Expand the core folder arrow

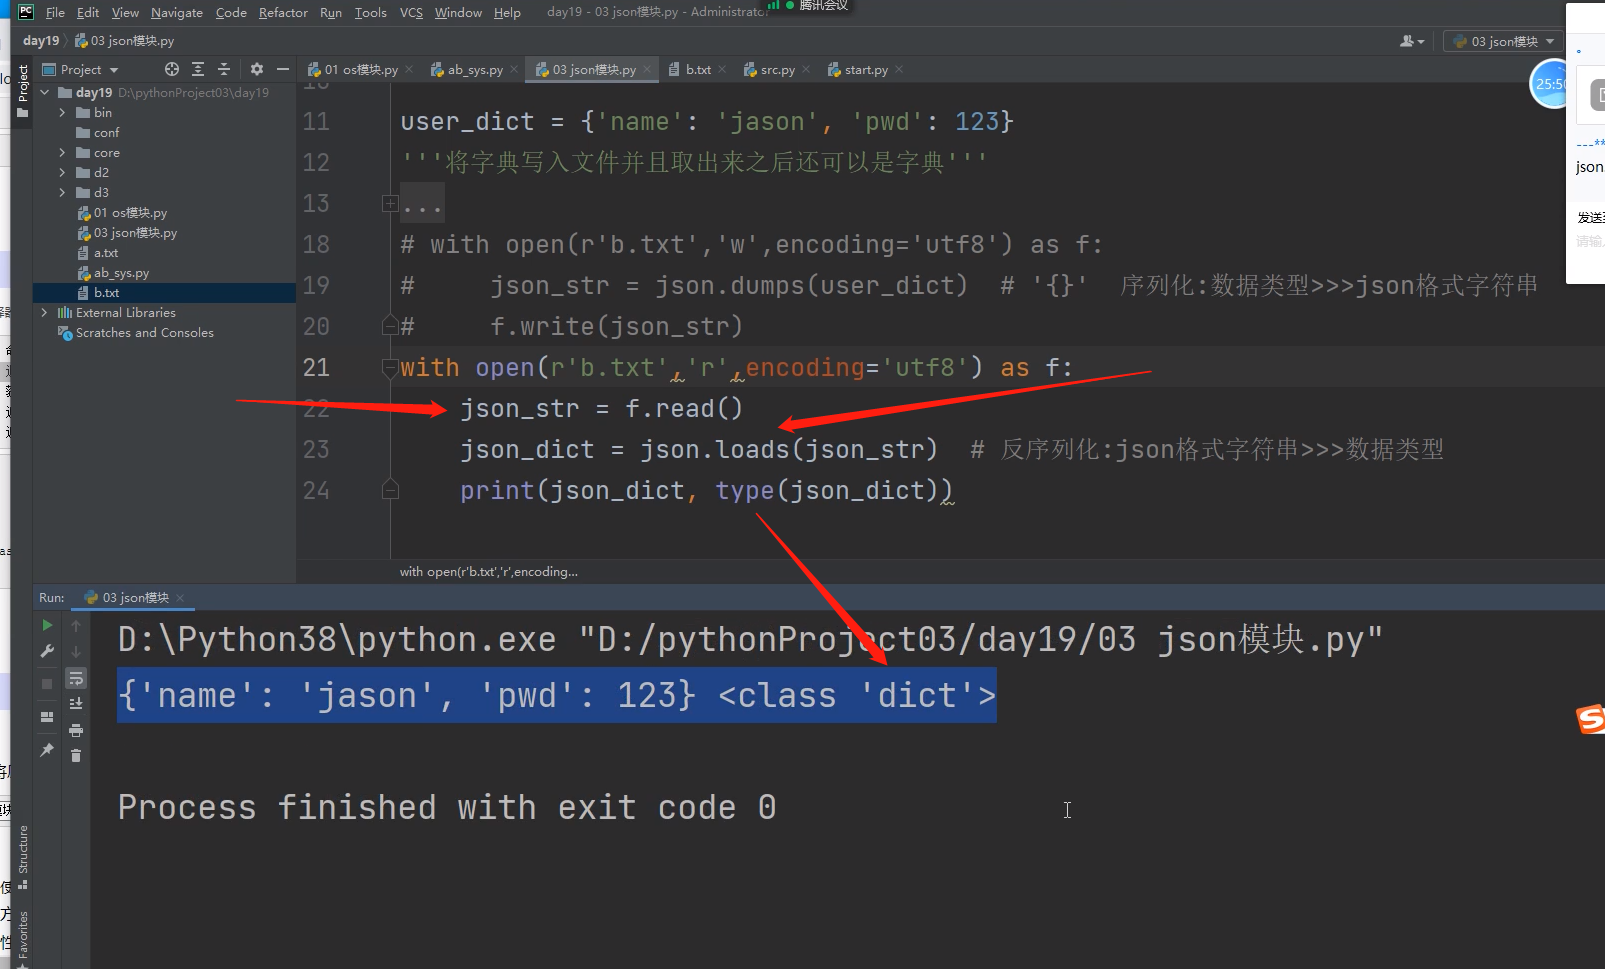click(x=62, y=153)
